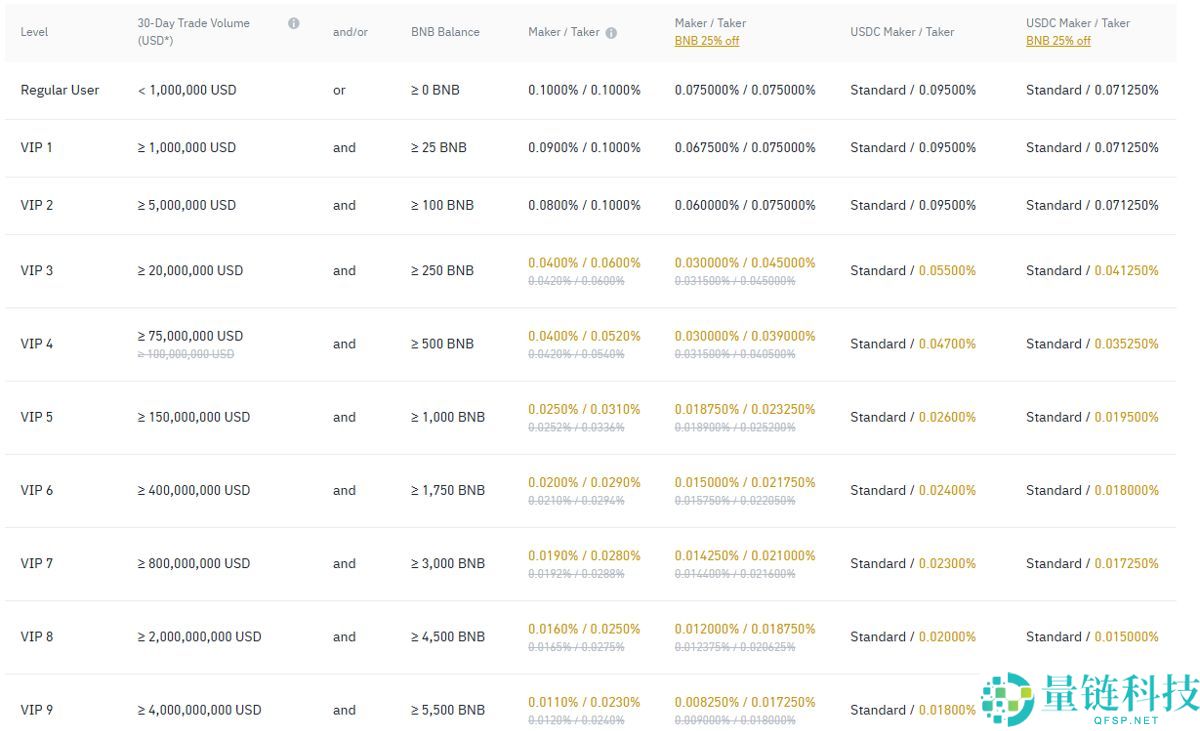The width and height of the screenshot is (1200, 731).
Task: Click VIP 6 Standard / 0.02400% USDC cell
Action: click(913, 490)
